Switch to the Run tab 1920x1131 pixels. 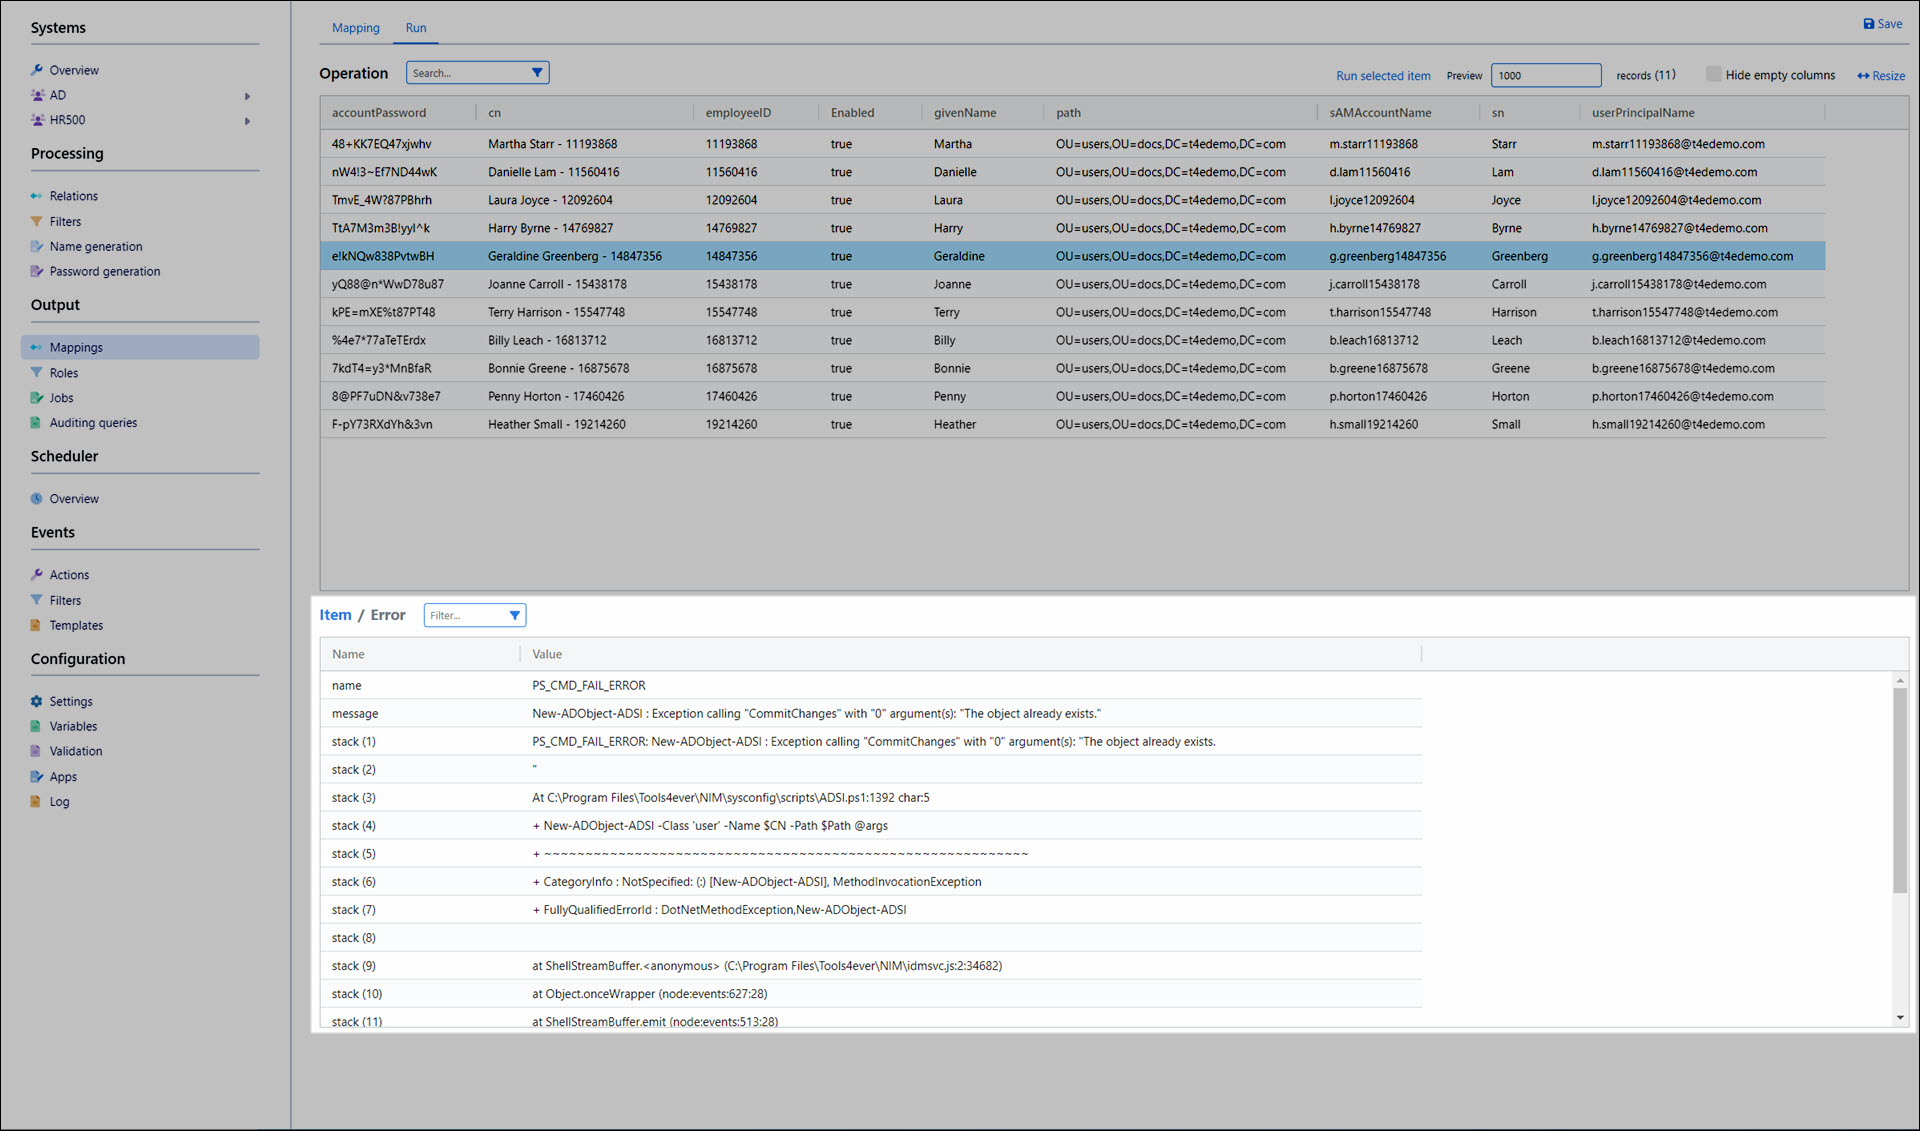coord(417,27)
